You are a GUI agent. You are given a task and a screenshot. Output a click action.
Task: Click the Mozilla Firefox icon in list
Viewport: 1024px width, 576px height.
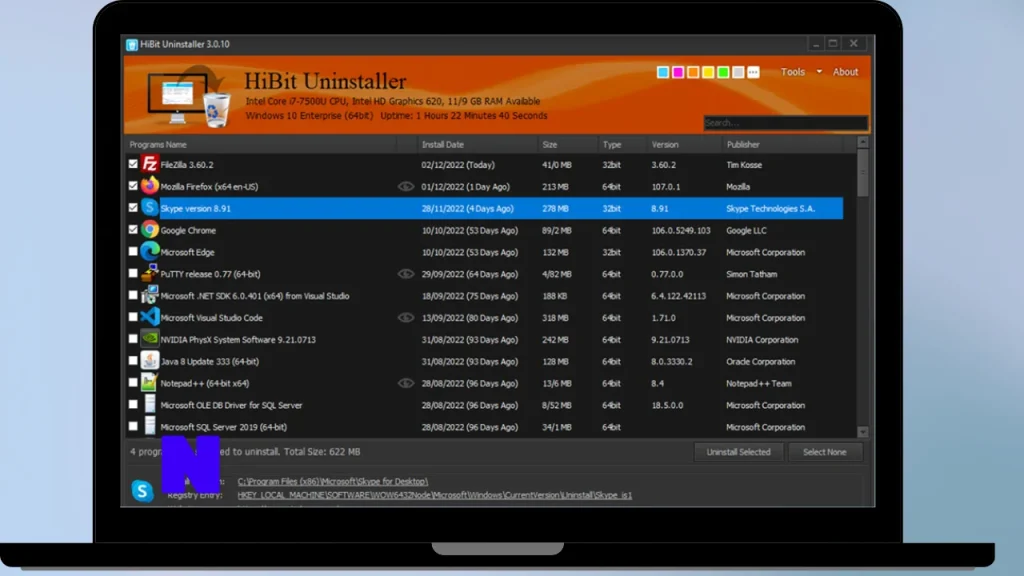pos(150,185)
